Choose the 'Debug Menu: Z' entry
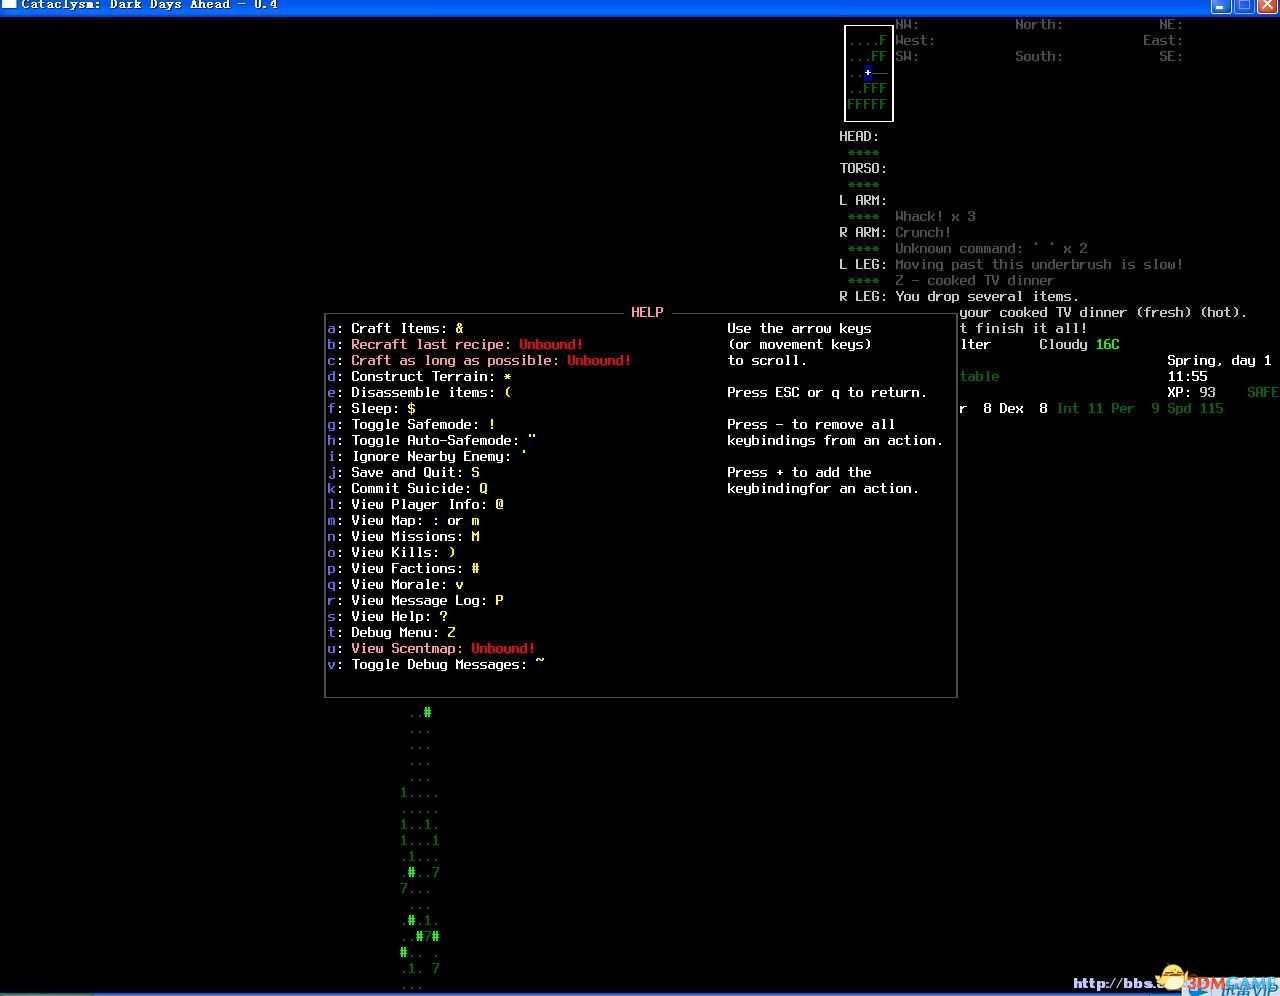Screen dimensions: 1280x996 tap(391, 632)
